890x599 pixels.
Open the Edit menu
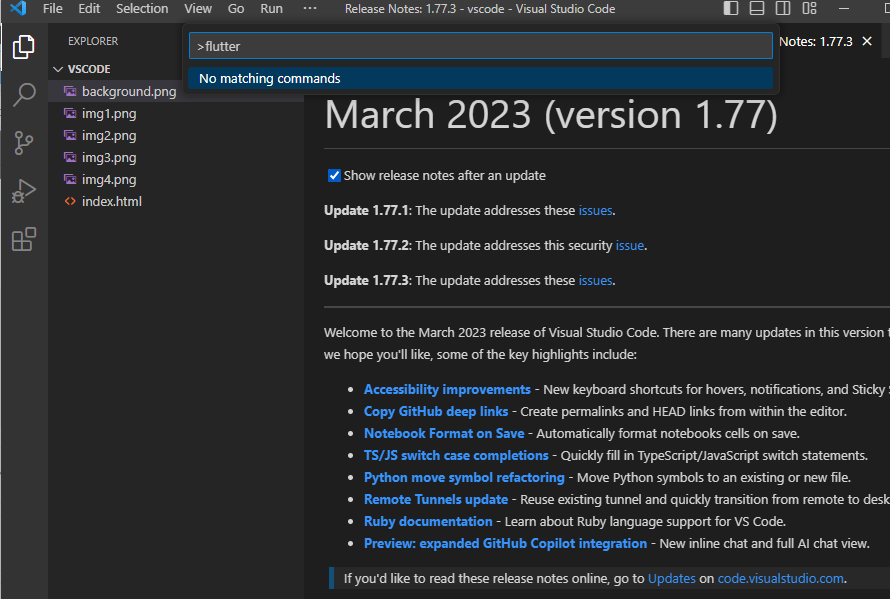click(89, 9)
